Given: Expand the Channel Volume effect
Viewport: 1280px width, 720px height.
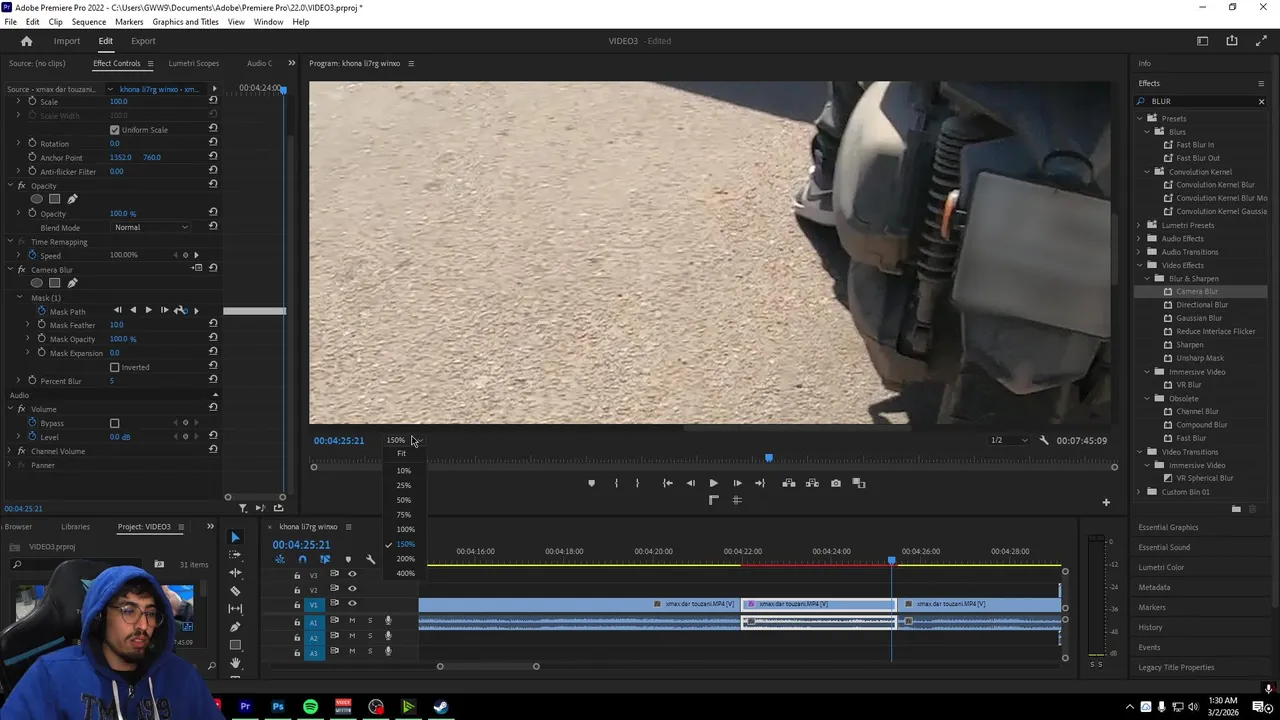Looking at the screenshot, I should point(9,451).
